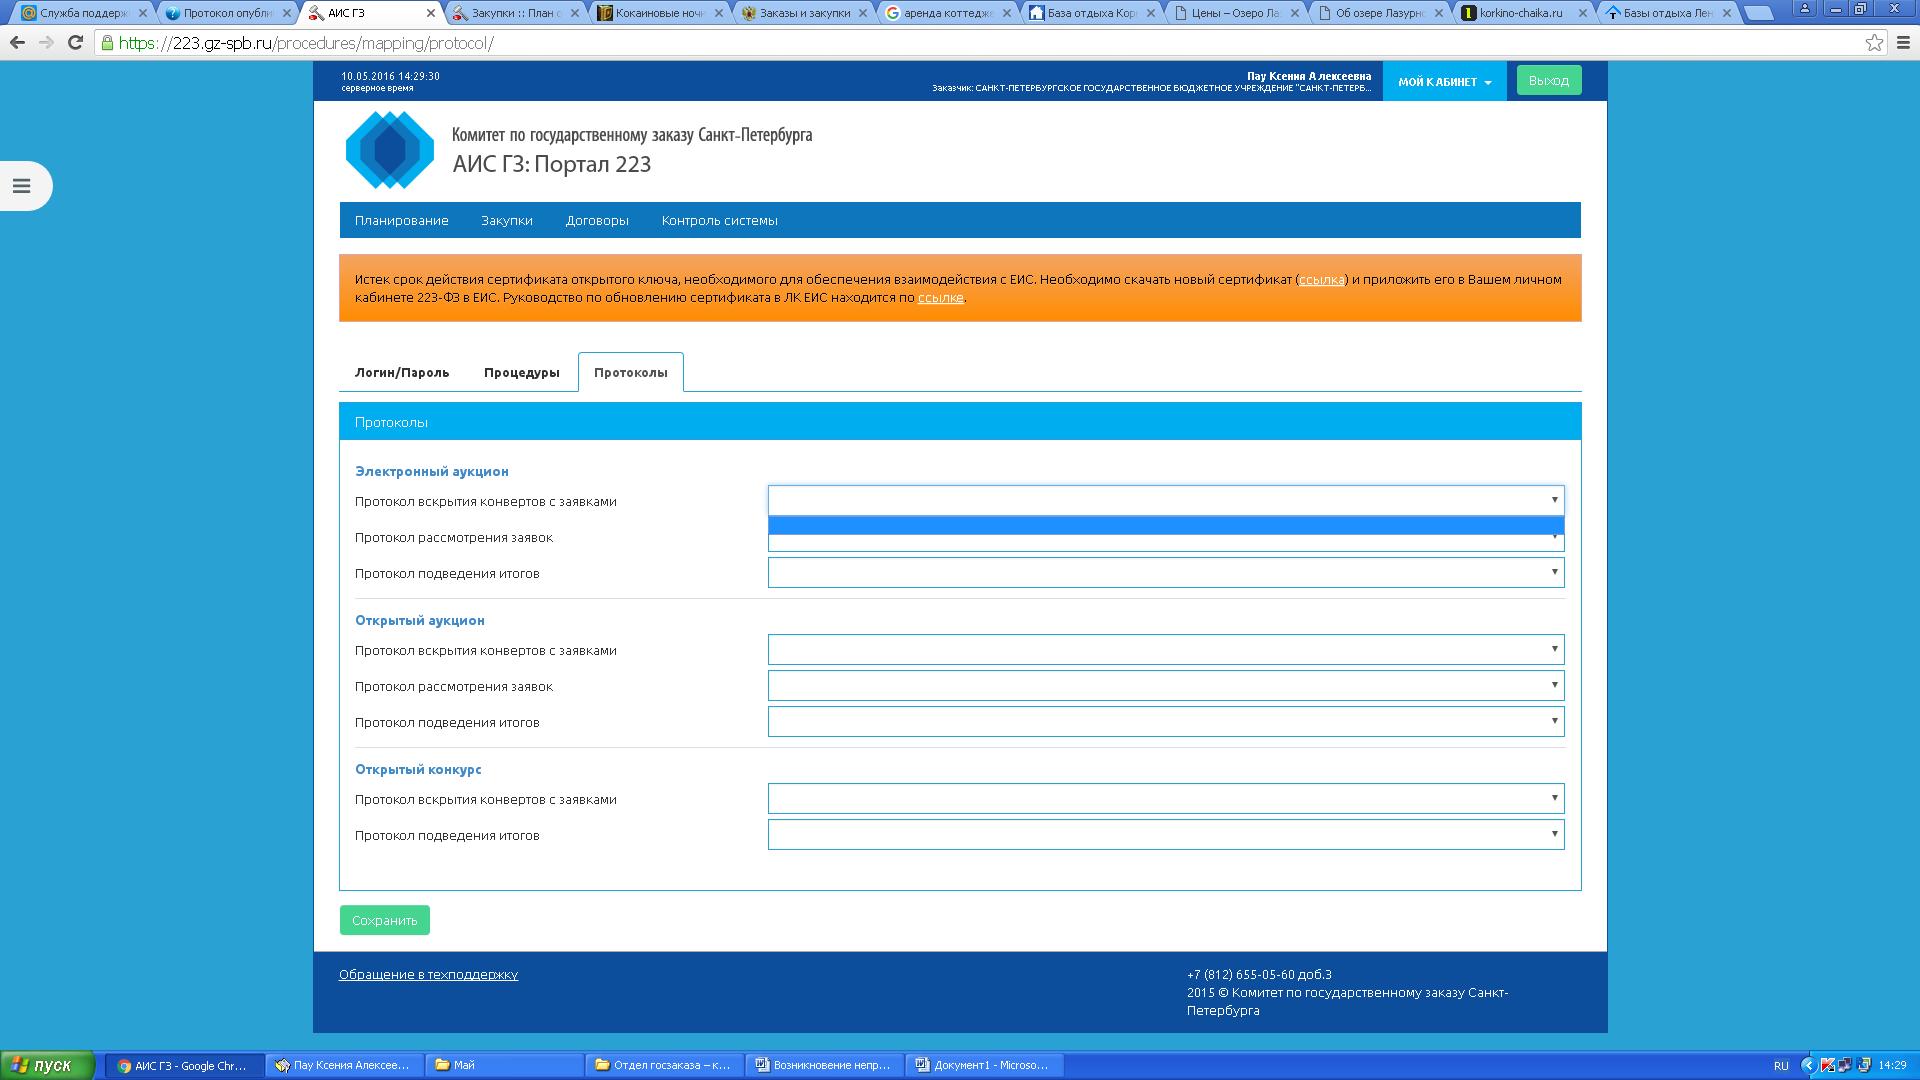Screen dimensions: 1920x1080
Task: Click the green Сохранить button
Action: [x=384, y=921]
